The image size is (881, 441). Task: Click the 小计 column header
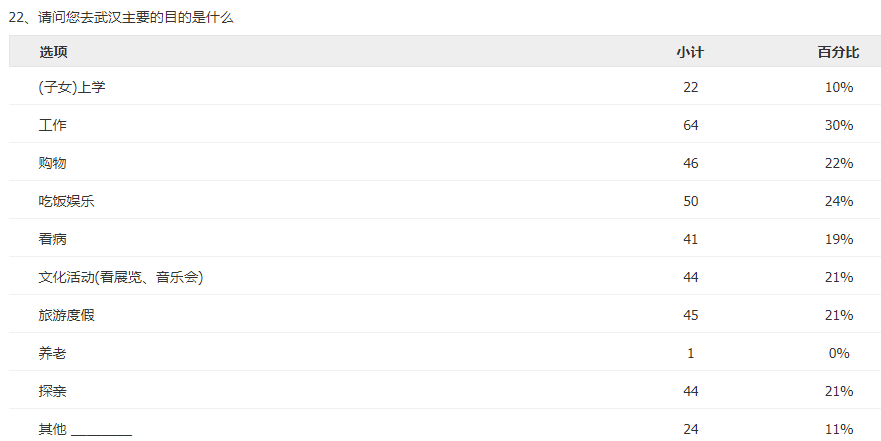pyautogui.click(x=690, y=52)
